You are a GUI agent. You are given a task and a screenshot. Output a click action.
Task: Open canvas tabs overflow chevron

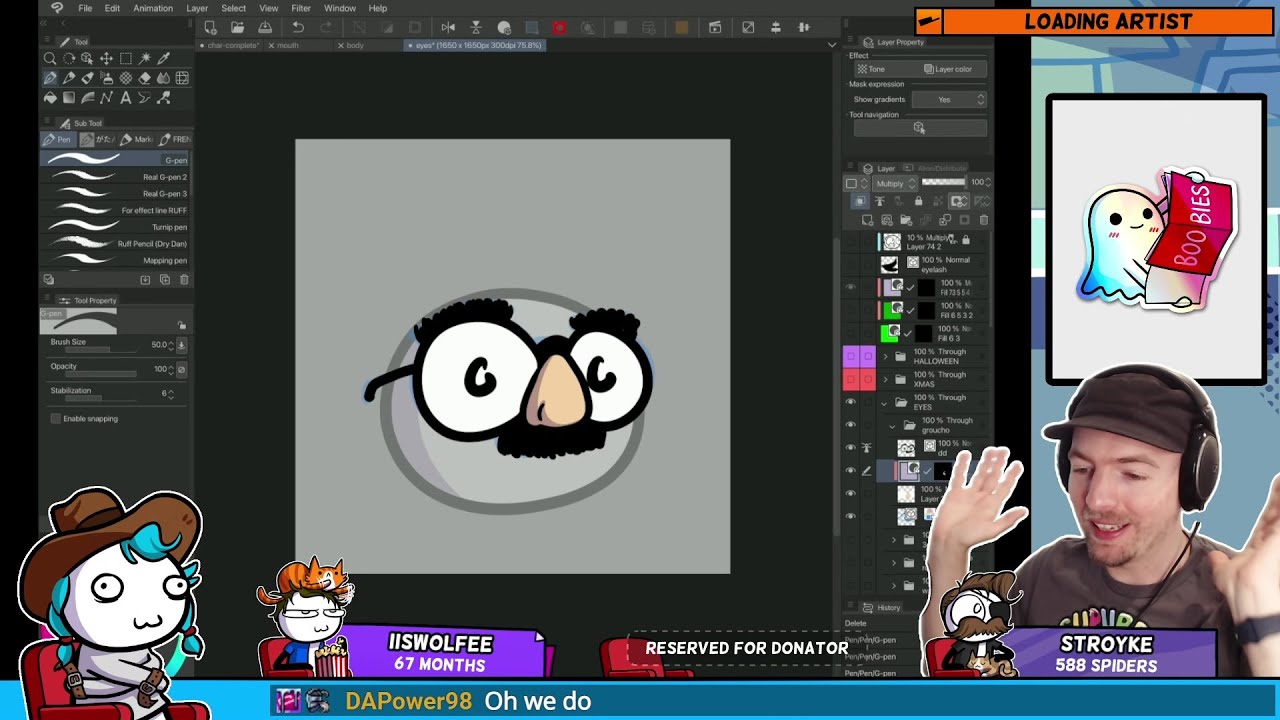[831, 45]
